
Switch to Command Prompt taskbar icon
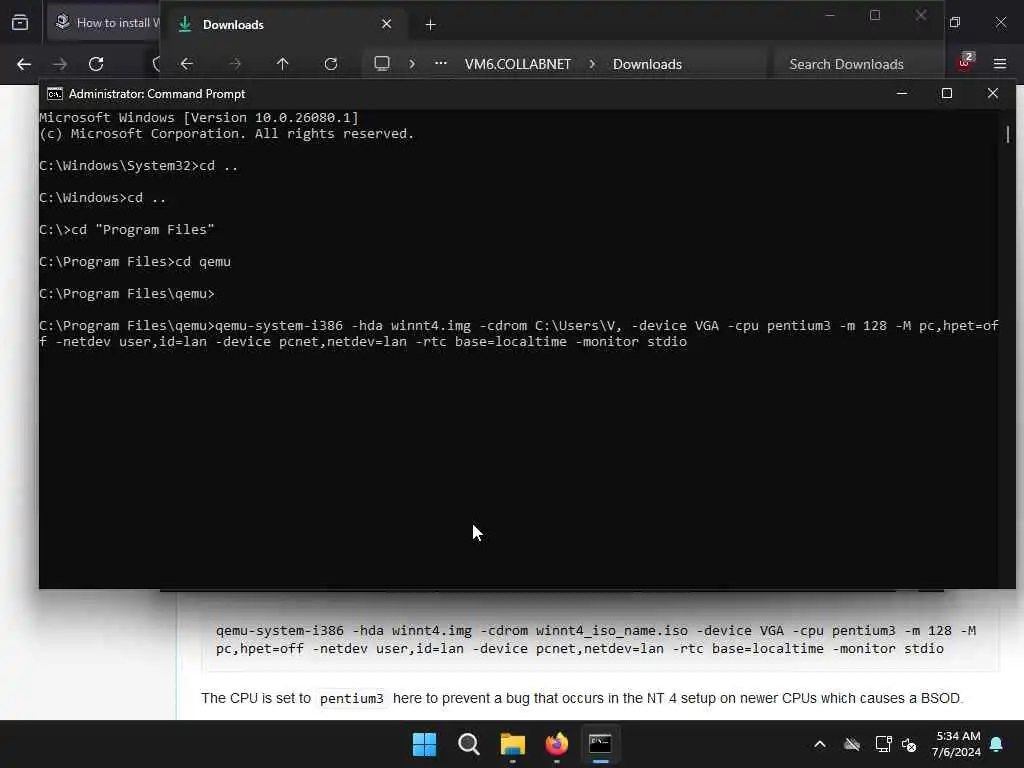tap(600, 744)
